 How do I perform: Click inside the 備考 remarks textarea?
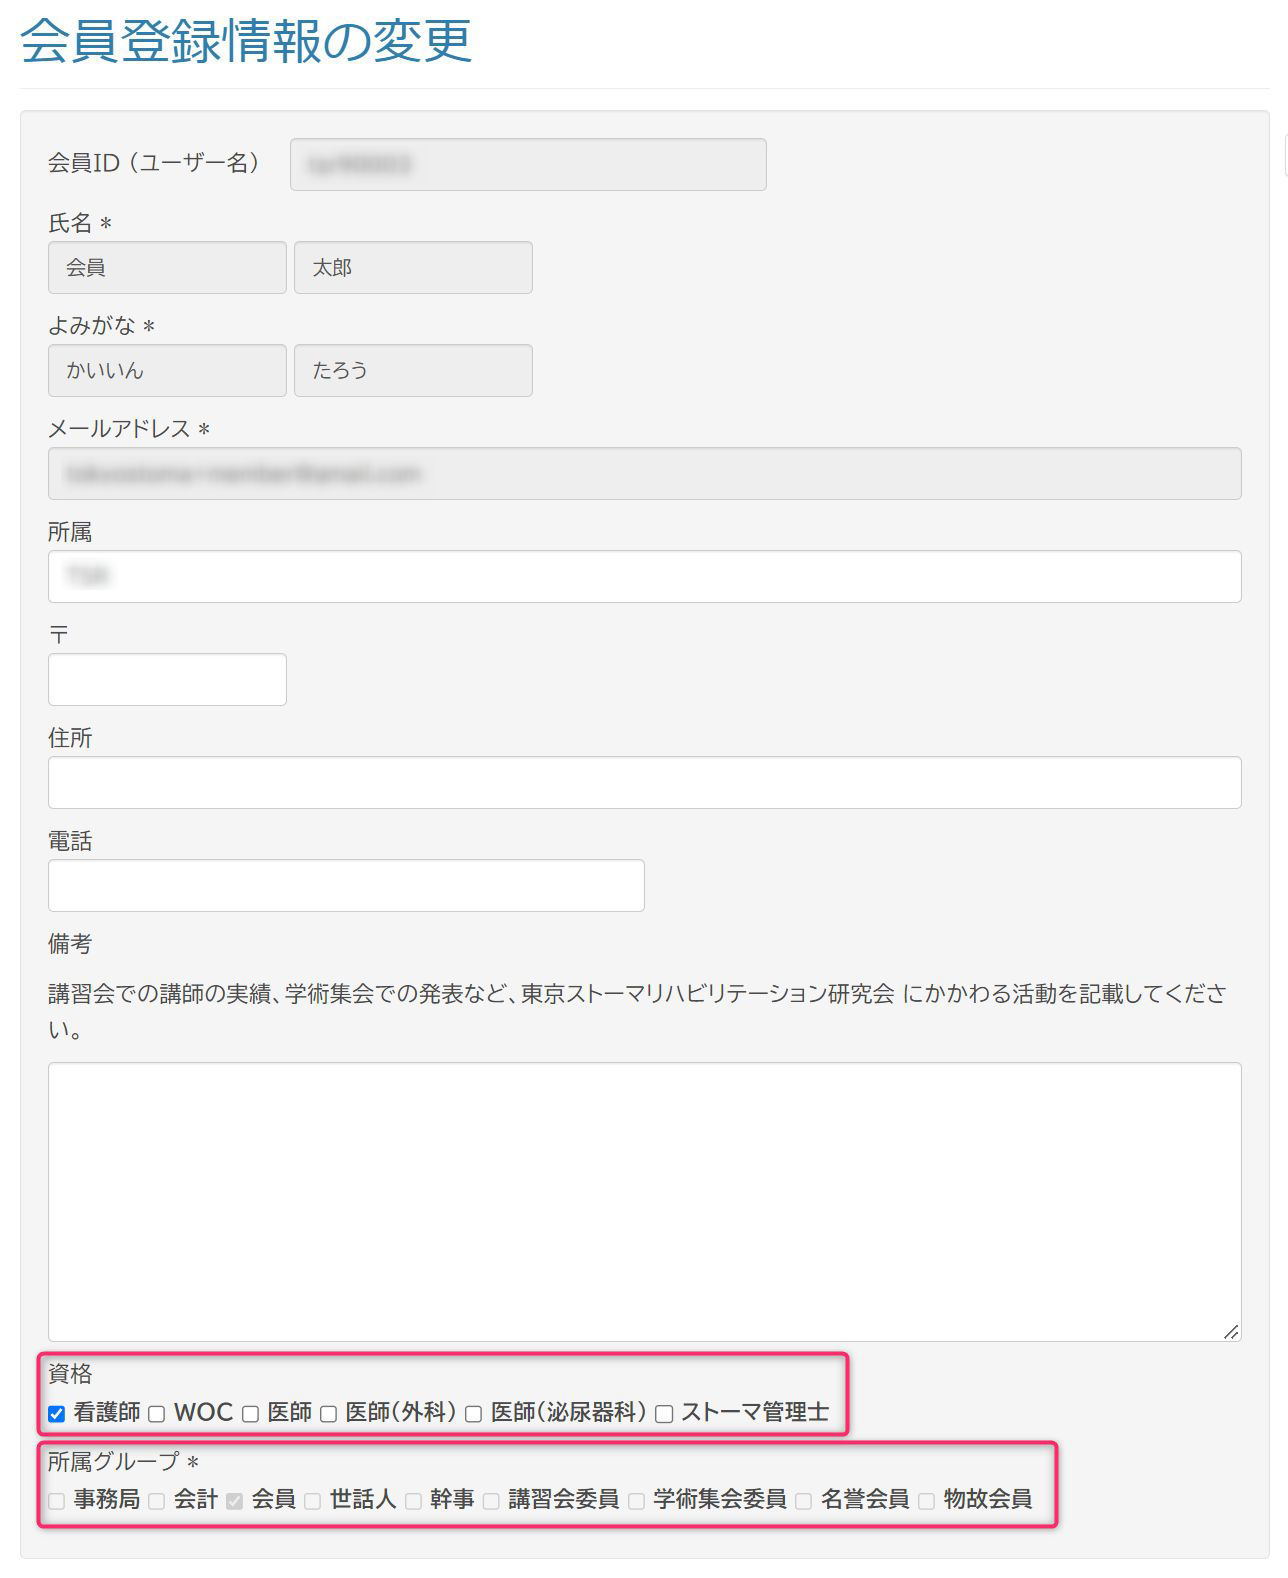[644, 1200]
